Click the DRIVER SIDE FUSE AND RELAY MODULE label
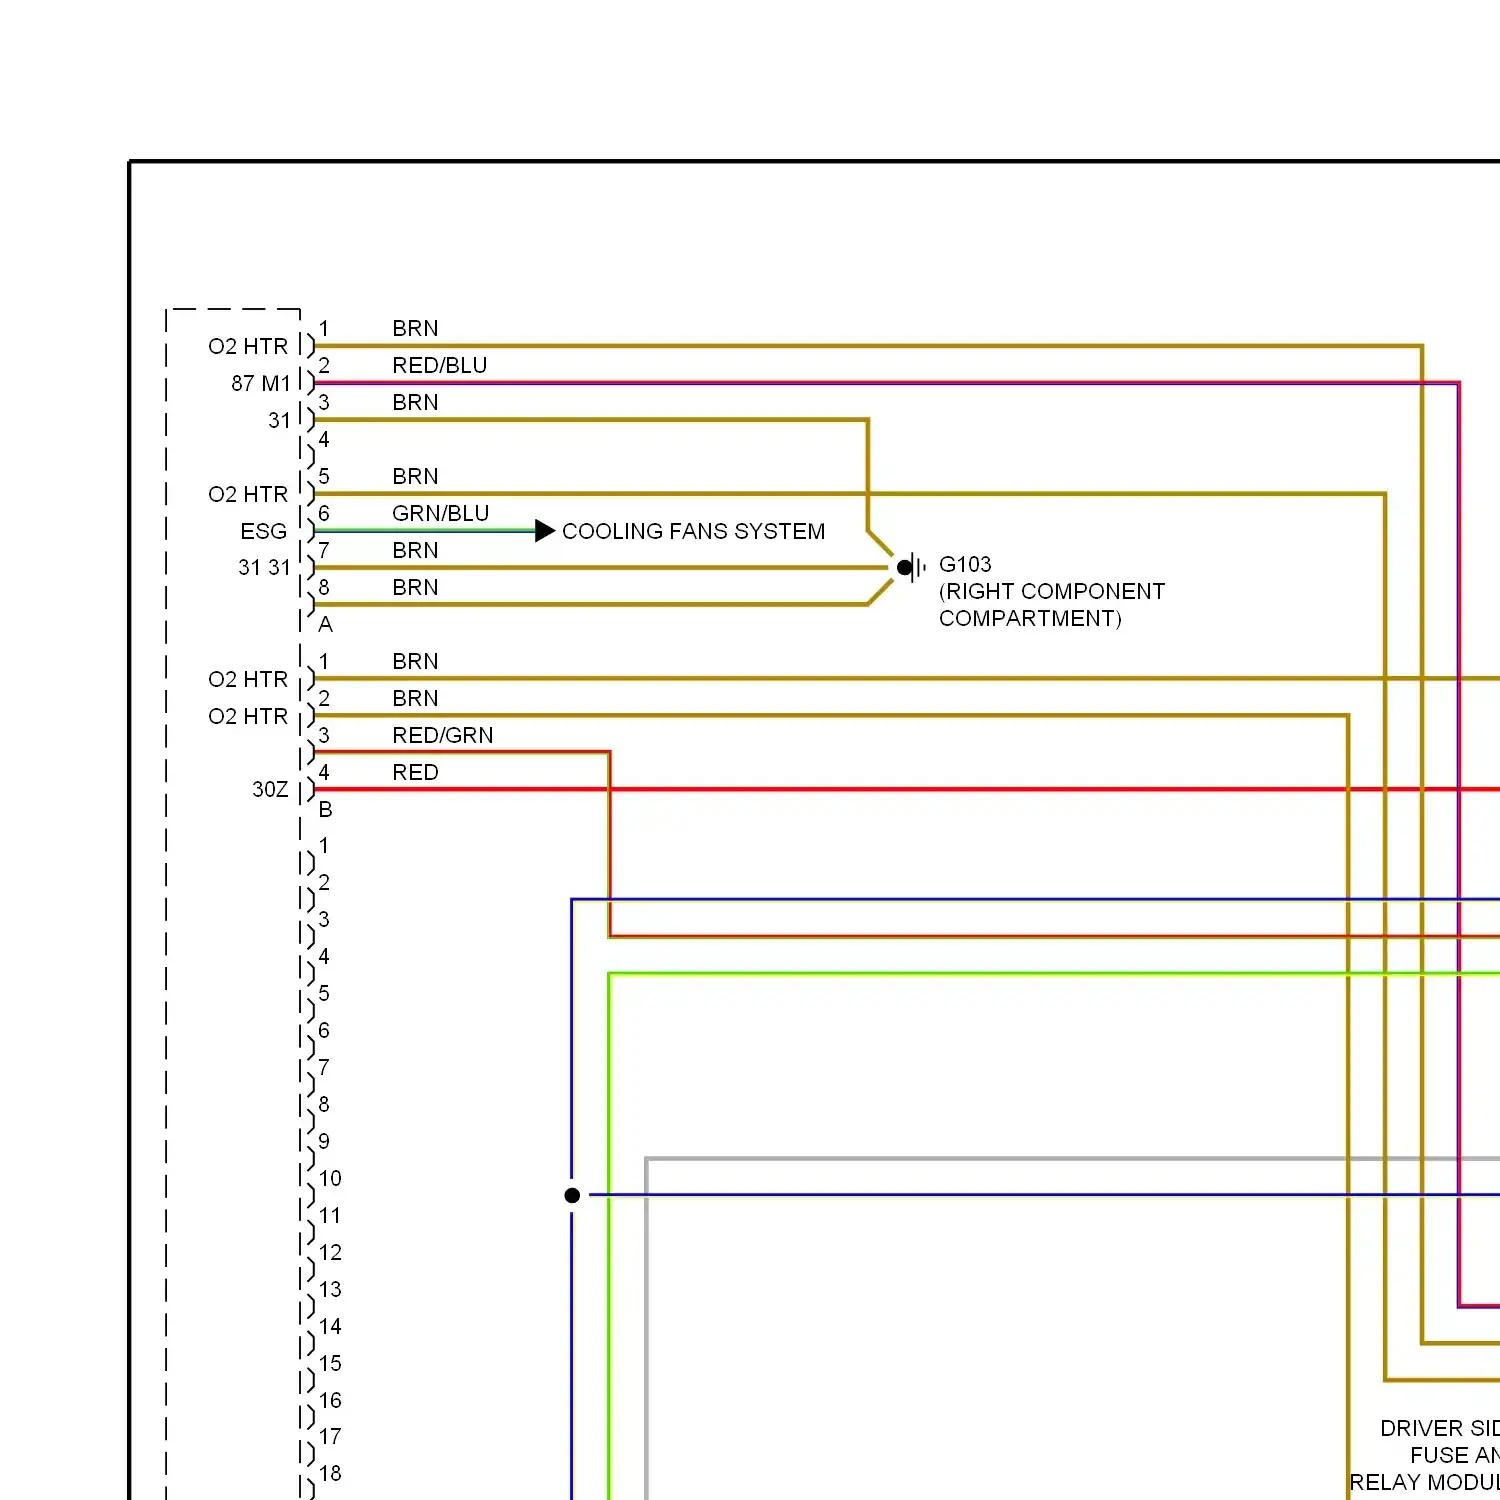This screenshot has height=1500, width=1500. (x=1425, y=1455)
